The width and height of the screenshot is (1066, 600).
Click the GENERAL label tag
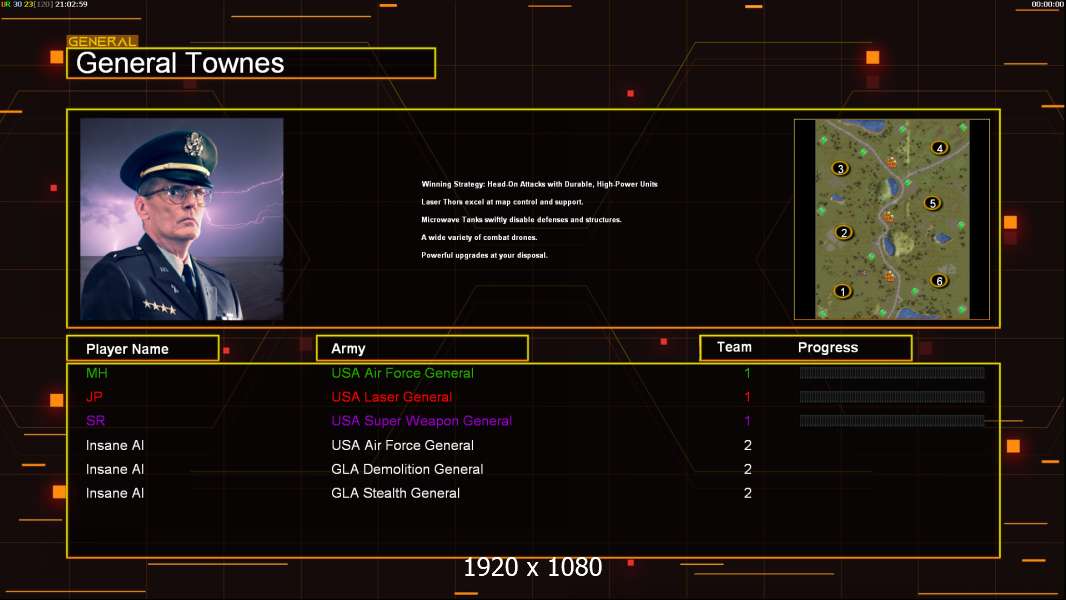(x=102, y=41)
